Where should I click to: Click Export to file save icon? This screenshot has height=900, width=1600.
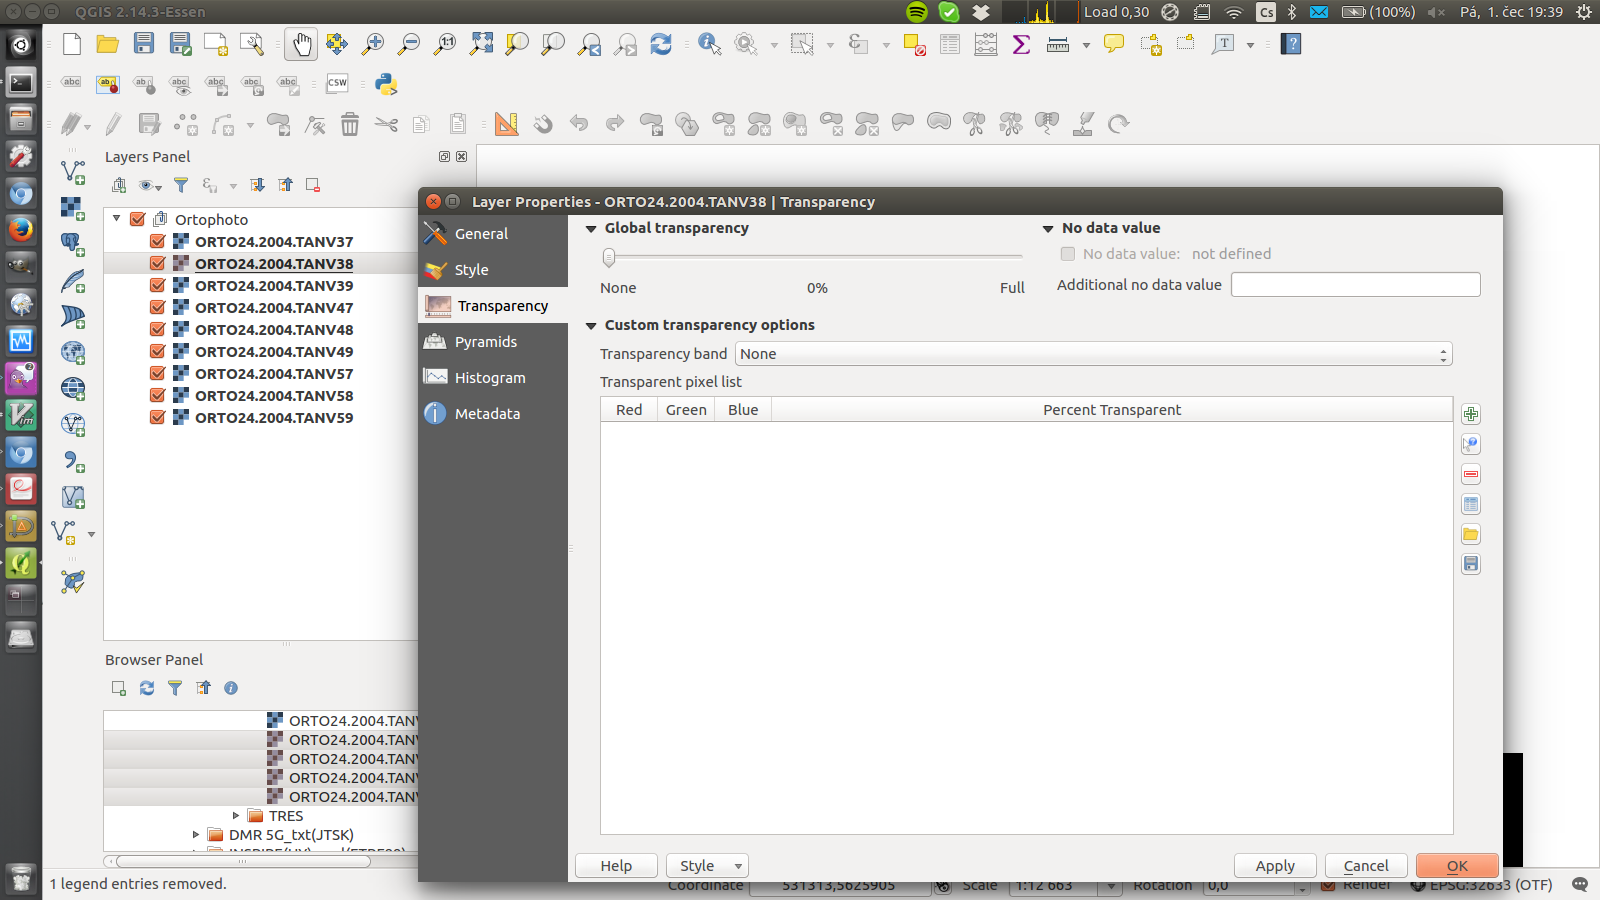pos(1471,565)
